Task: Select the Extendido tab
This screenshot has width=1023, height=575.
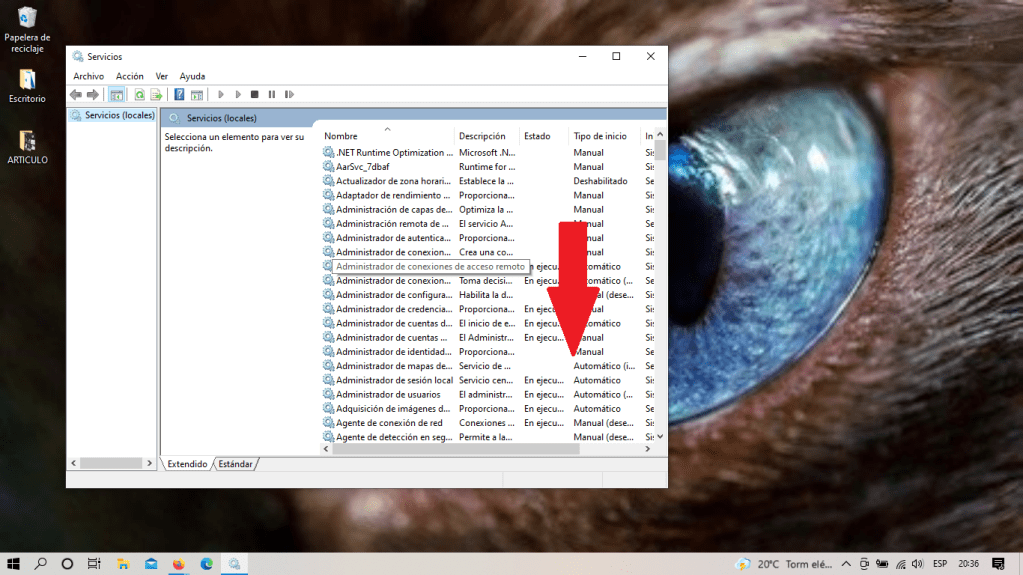Action: 187,464
